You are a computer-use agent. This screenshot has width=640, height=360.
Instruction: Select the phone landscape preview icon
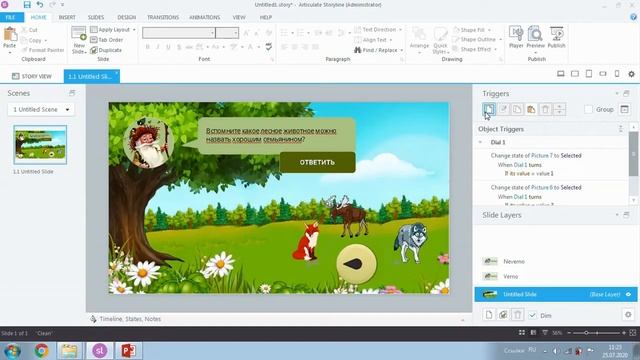pos(603,74)
